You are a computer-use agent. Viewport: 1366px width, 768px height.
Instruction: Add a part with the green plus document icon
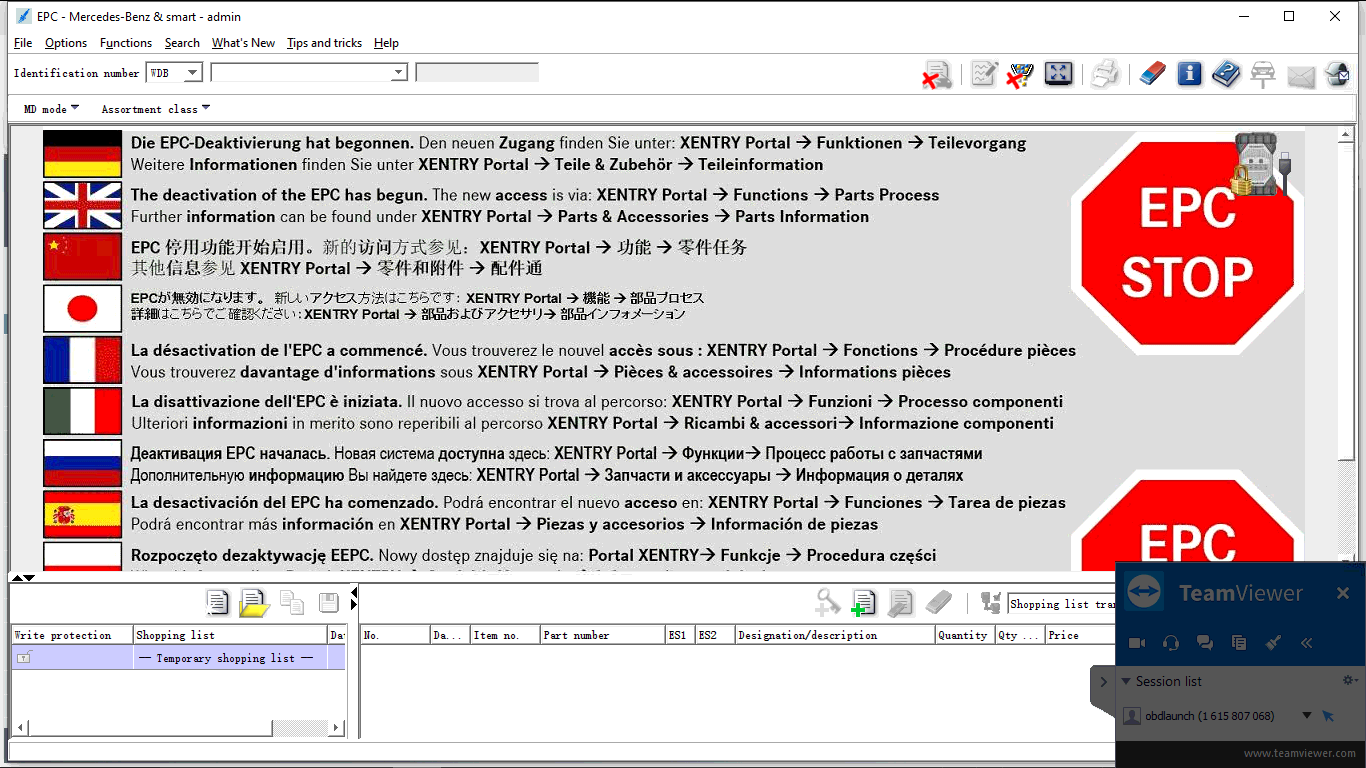coord(863,602)
